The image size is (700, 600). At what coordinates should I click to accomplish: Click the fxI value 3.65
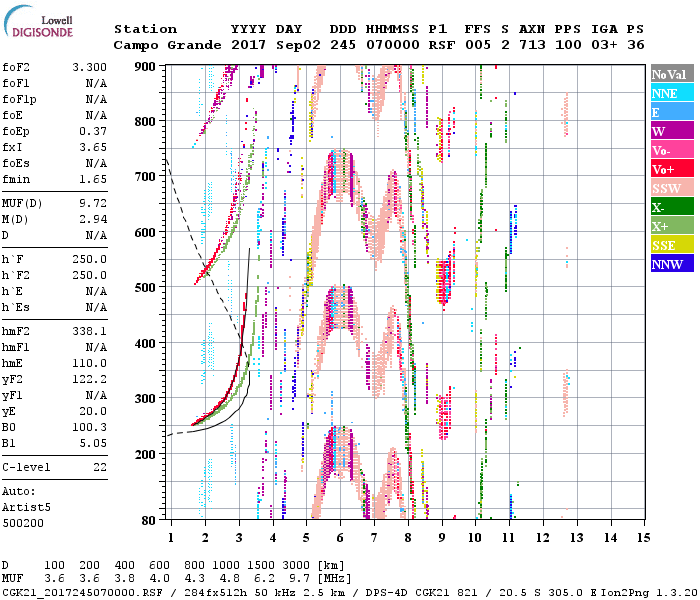[93, 147]
